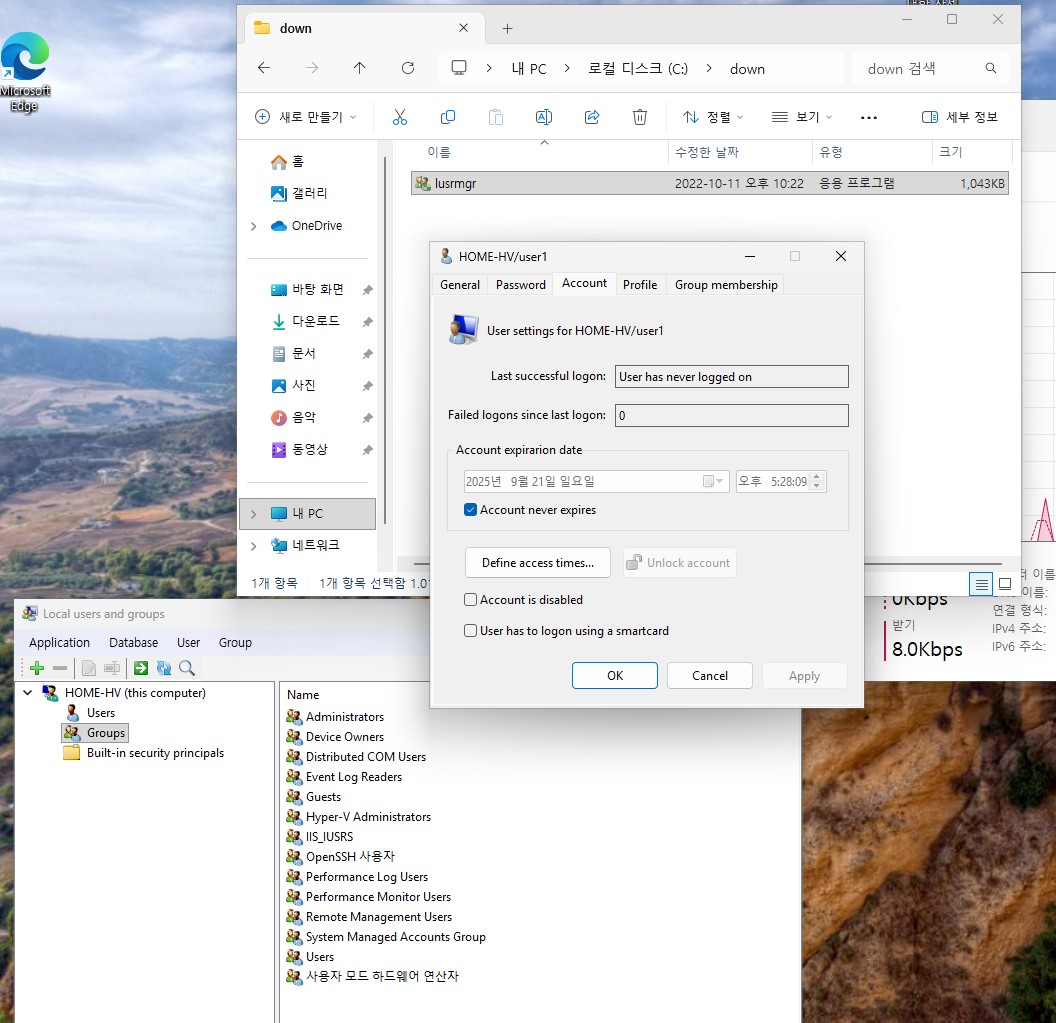Click the magnifier search icon in lusrmgr toolbar
This screenshot has width=1056, height=1023.
pyautogui.click(x=186, y=668)
